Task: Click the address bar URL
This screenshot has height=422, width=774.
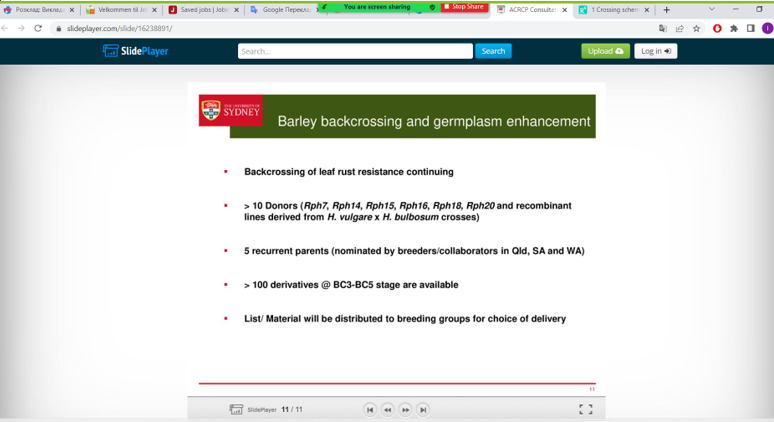Action: pyautogui.click(x=119, y=29)
